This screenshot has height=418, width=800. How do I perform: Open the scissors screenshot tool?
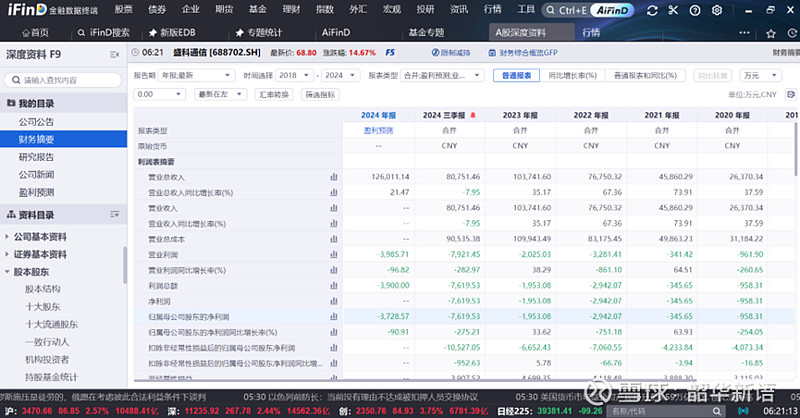point(673,10)
